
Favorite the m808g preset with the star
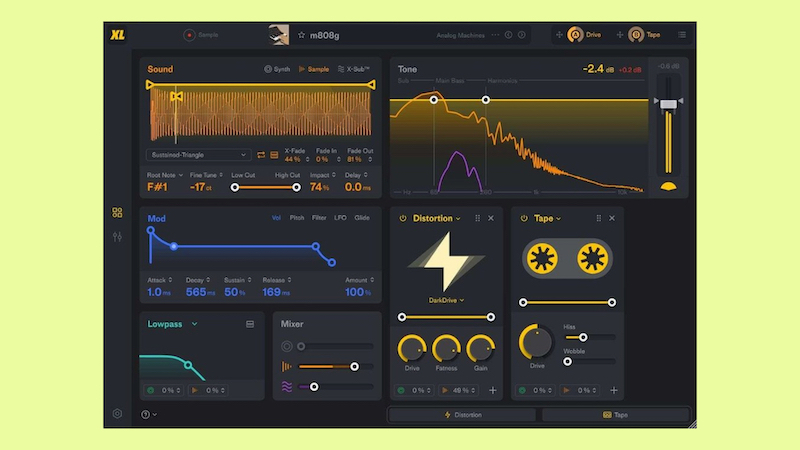(x=301, y=35)
